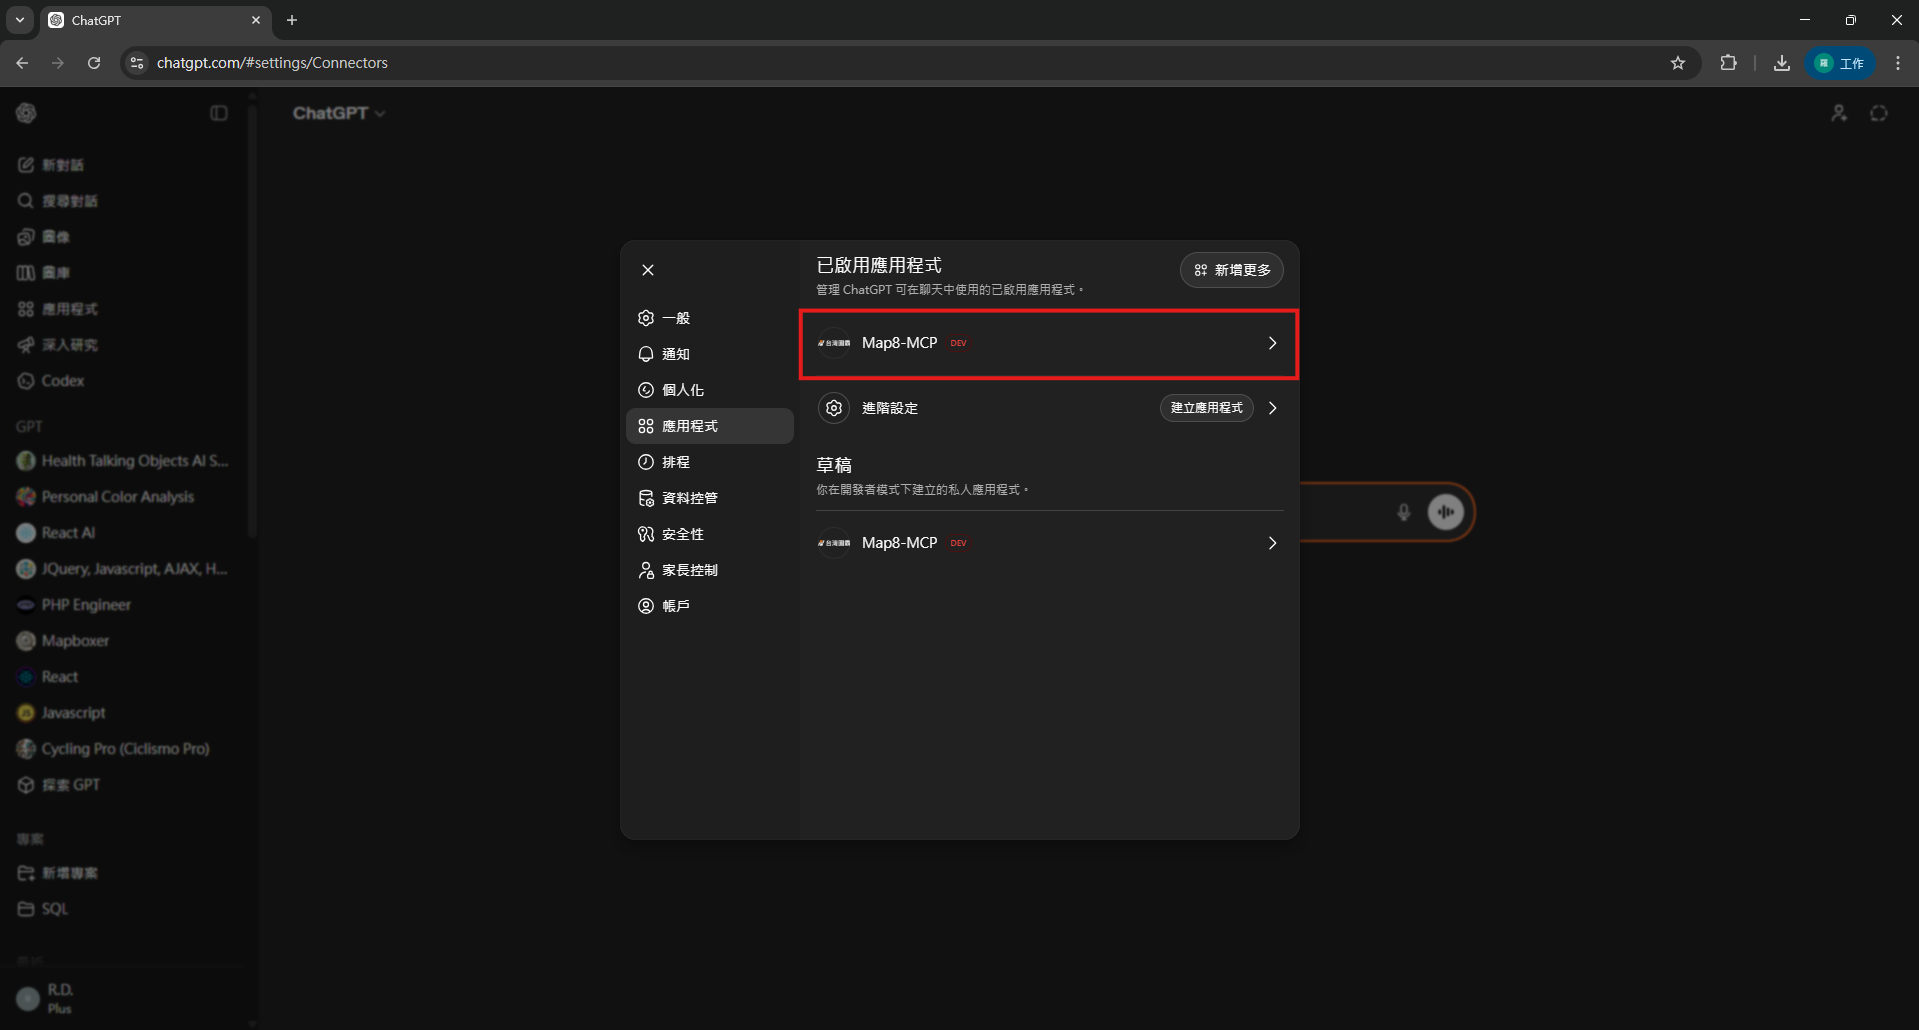Viewport: 1919px width, 1030px height.
Task: Select the 一般 settings tab
Action: click(x=710, y=318)
